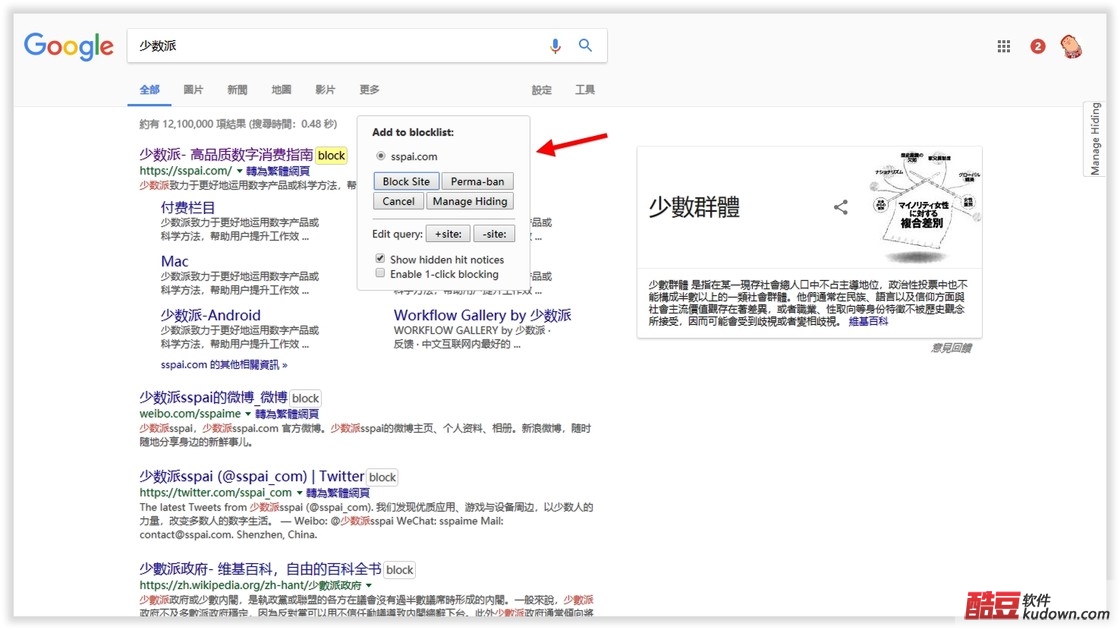
Task: Open 少数派sspai Twitter result
Action: tap(251, 476)
